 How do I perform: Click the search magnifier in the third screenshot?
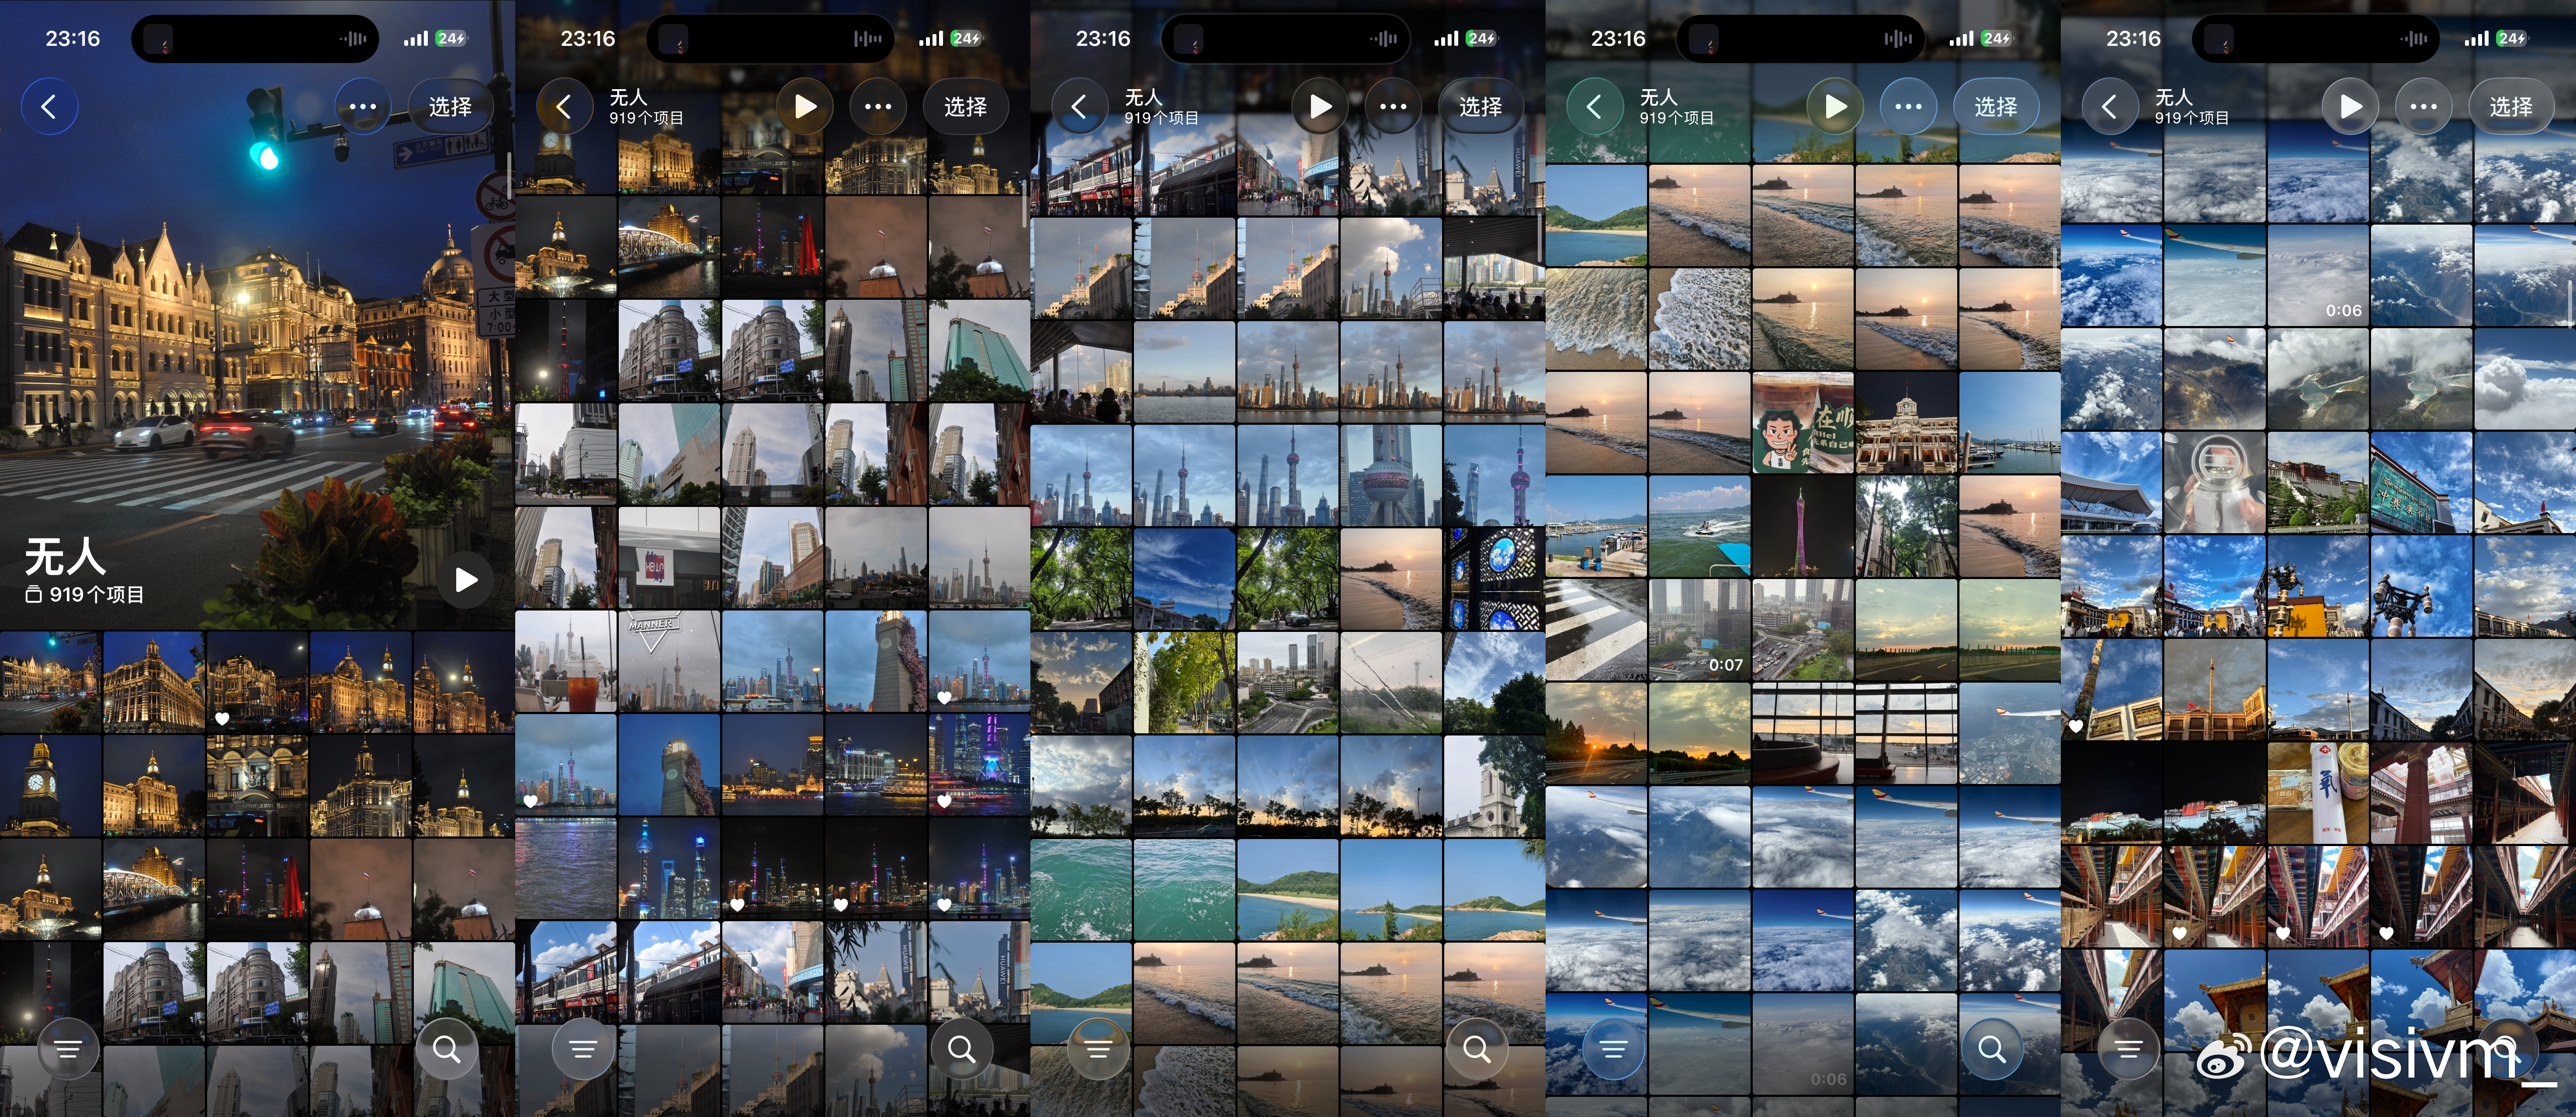click(x=1476, y=1049)
